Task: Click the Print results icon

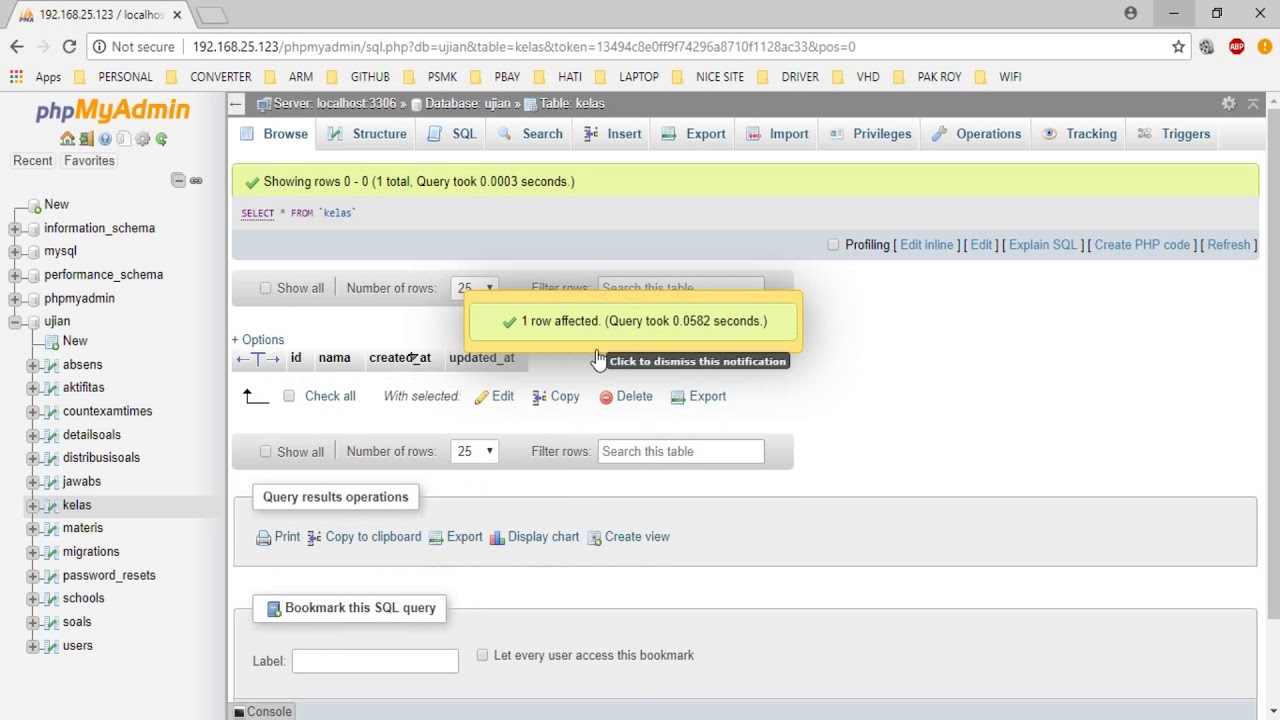Action: [x=264, y=537]
